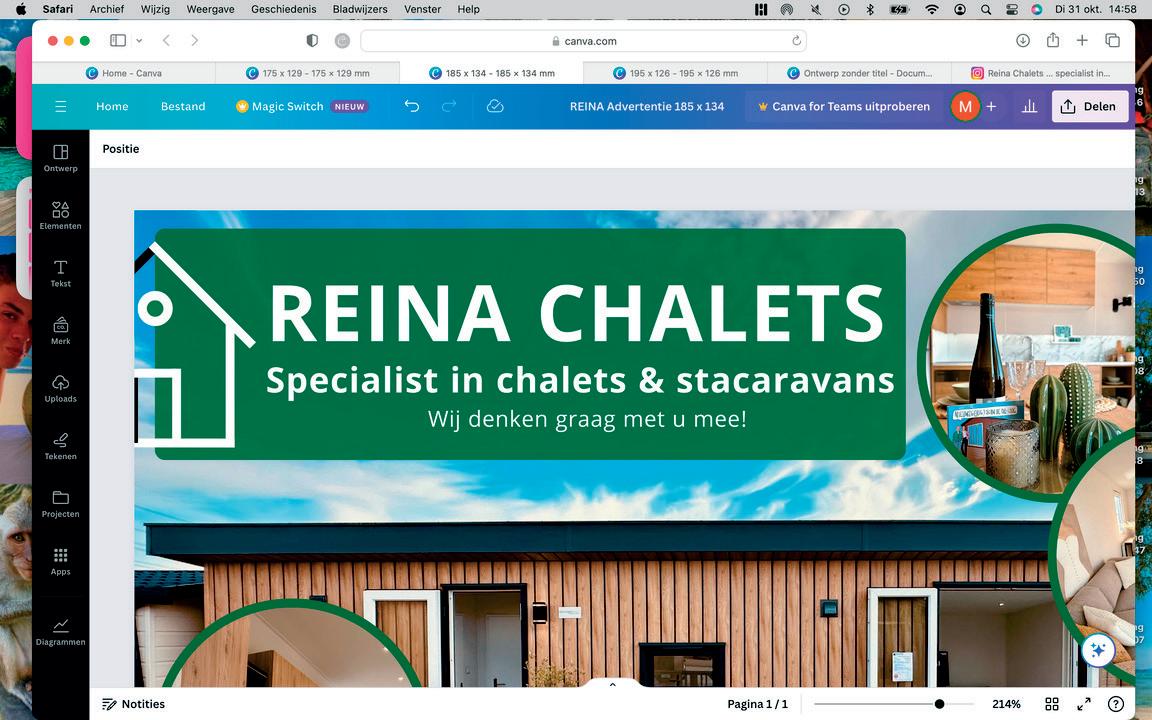The width and height of the screenshot is (1152, 720).
Task: Switch to Reina Chalets Instagram tab
Action: click(x=1042, y=73)
